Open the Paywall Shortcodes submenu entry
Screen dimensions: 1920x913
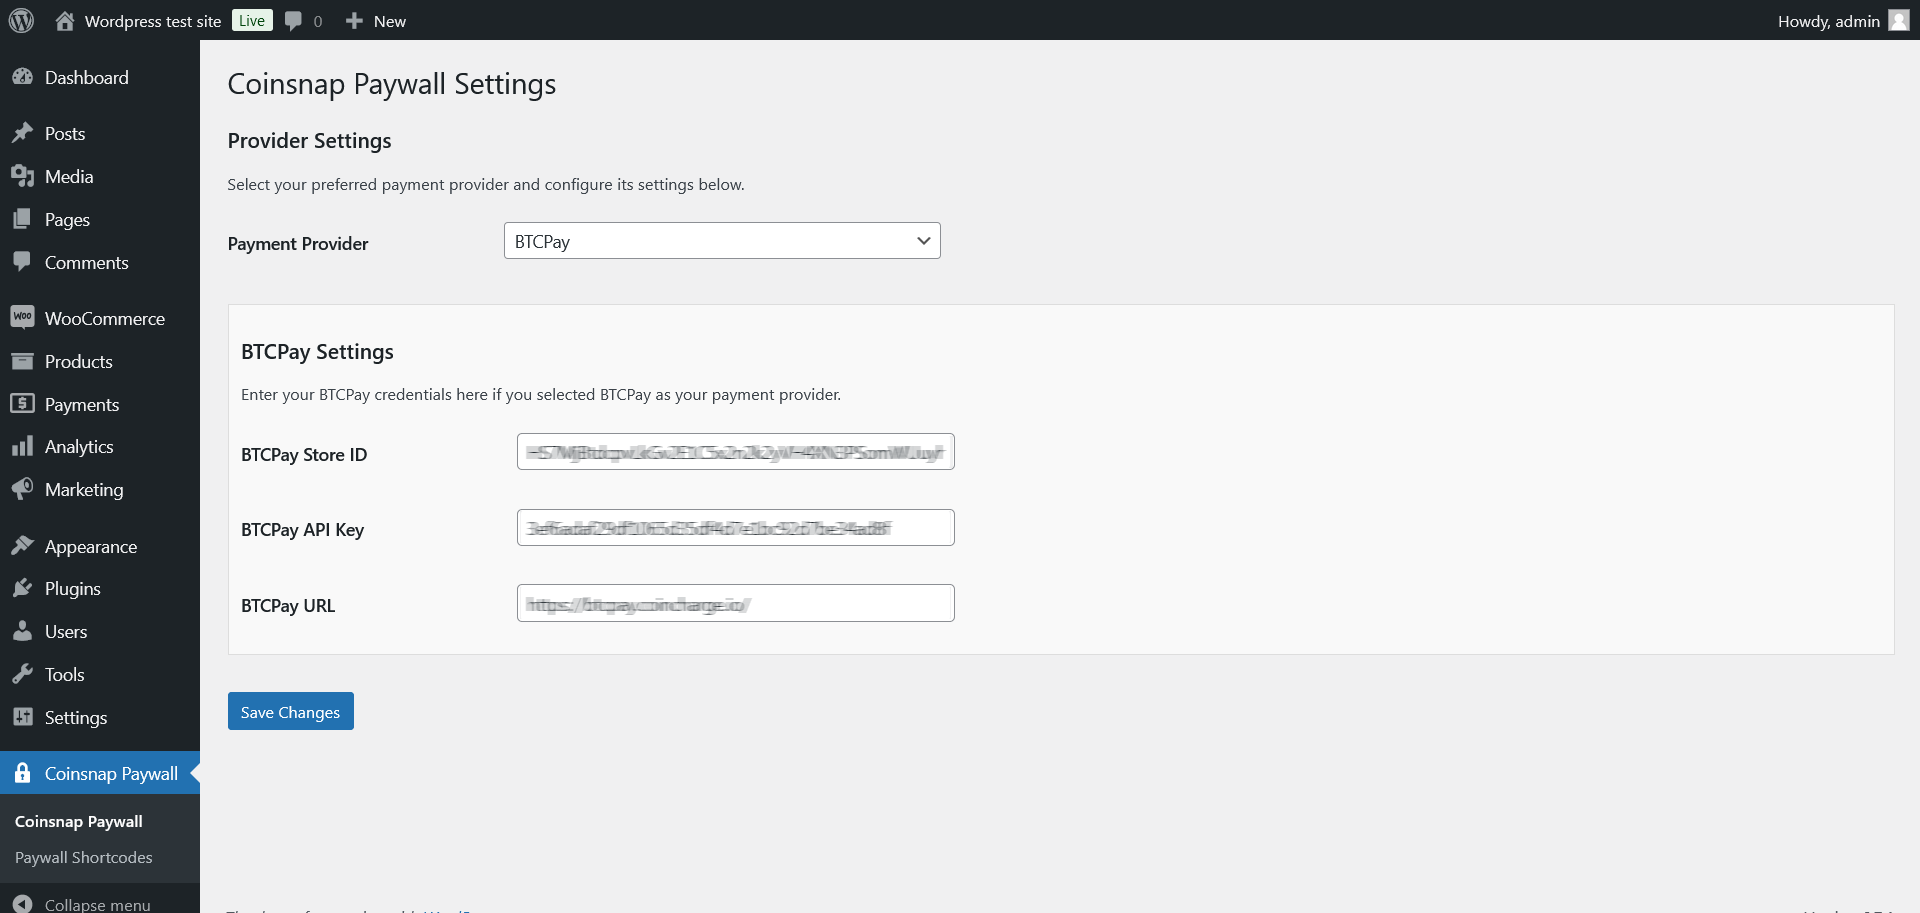83,857
